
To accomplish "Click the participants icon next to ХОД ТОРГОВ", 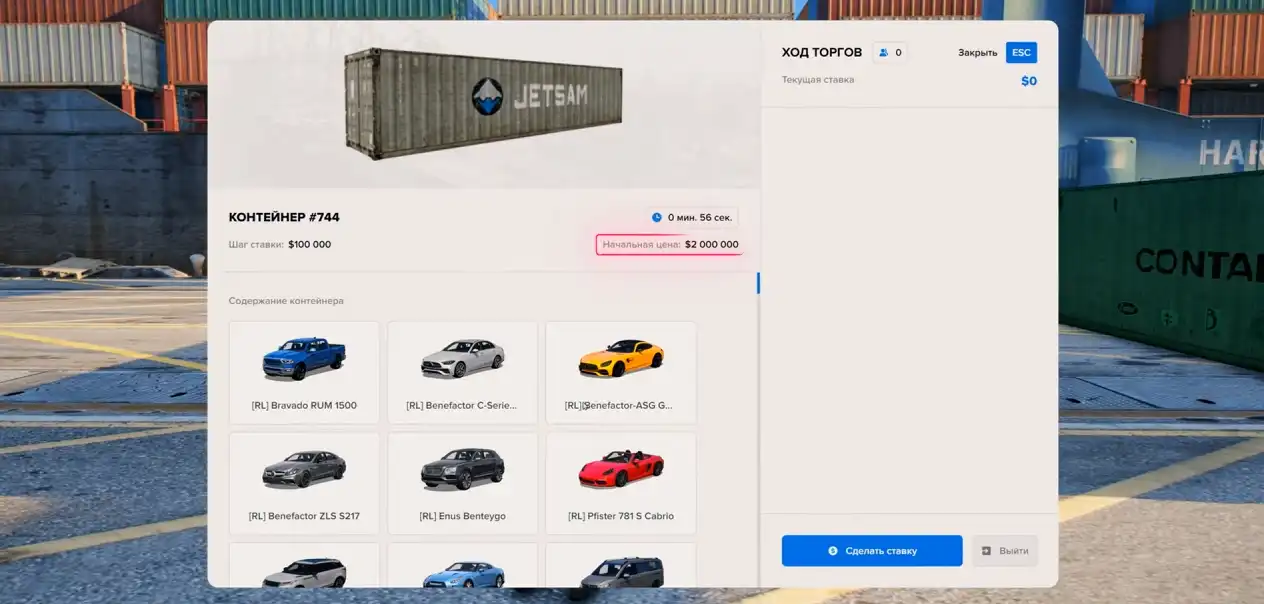I will click(883, 52).
